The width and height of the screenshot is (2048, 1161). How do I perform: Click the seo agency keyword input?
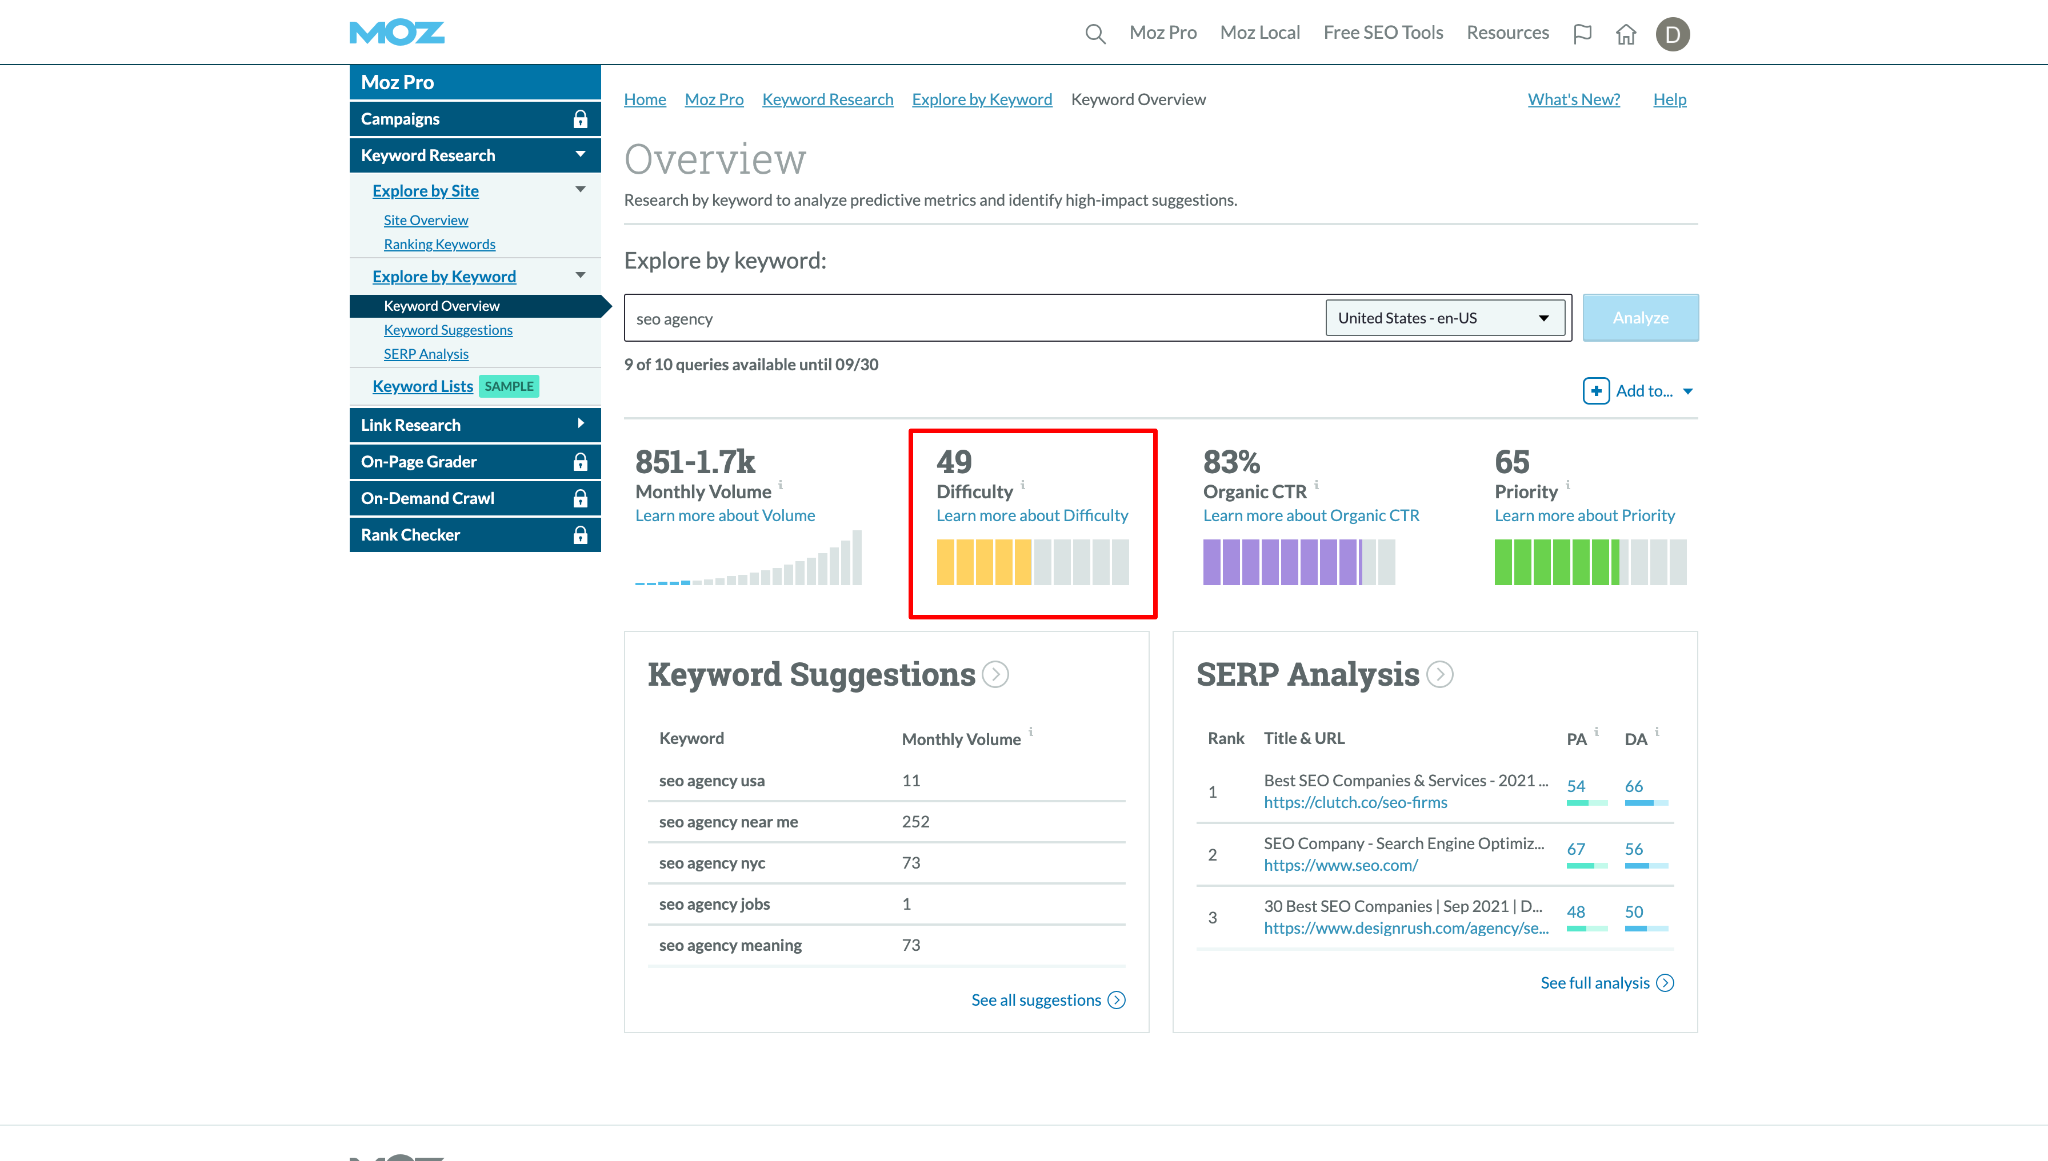coord(975,318)
